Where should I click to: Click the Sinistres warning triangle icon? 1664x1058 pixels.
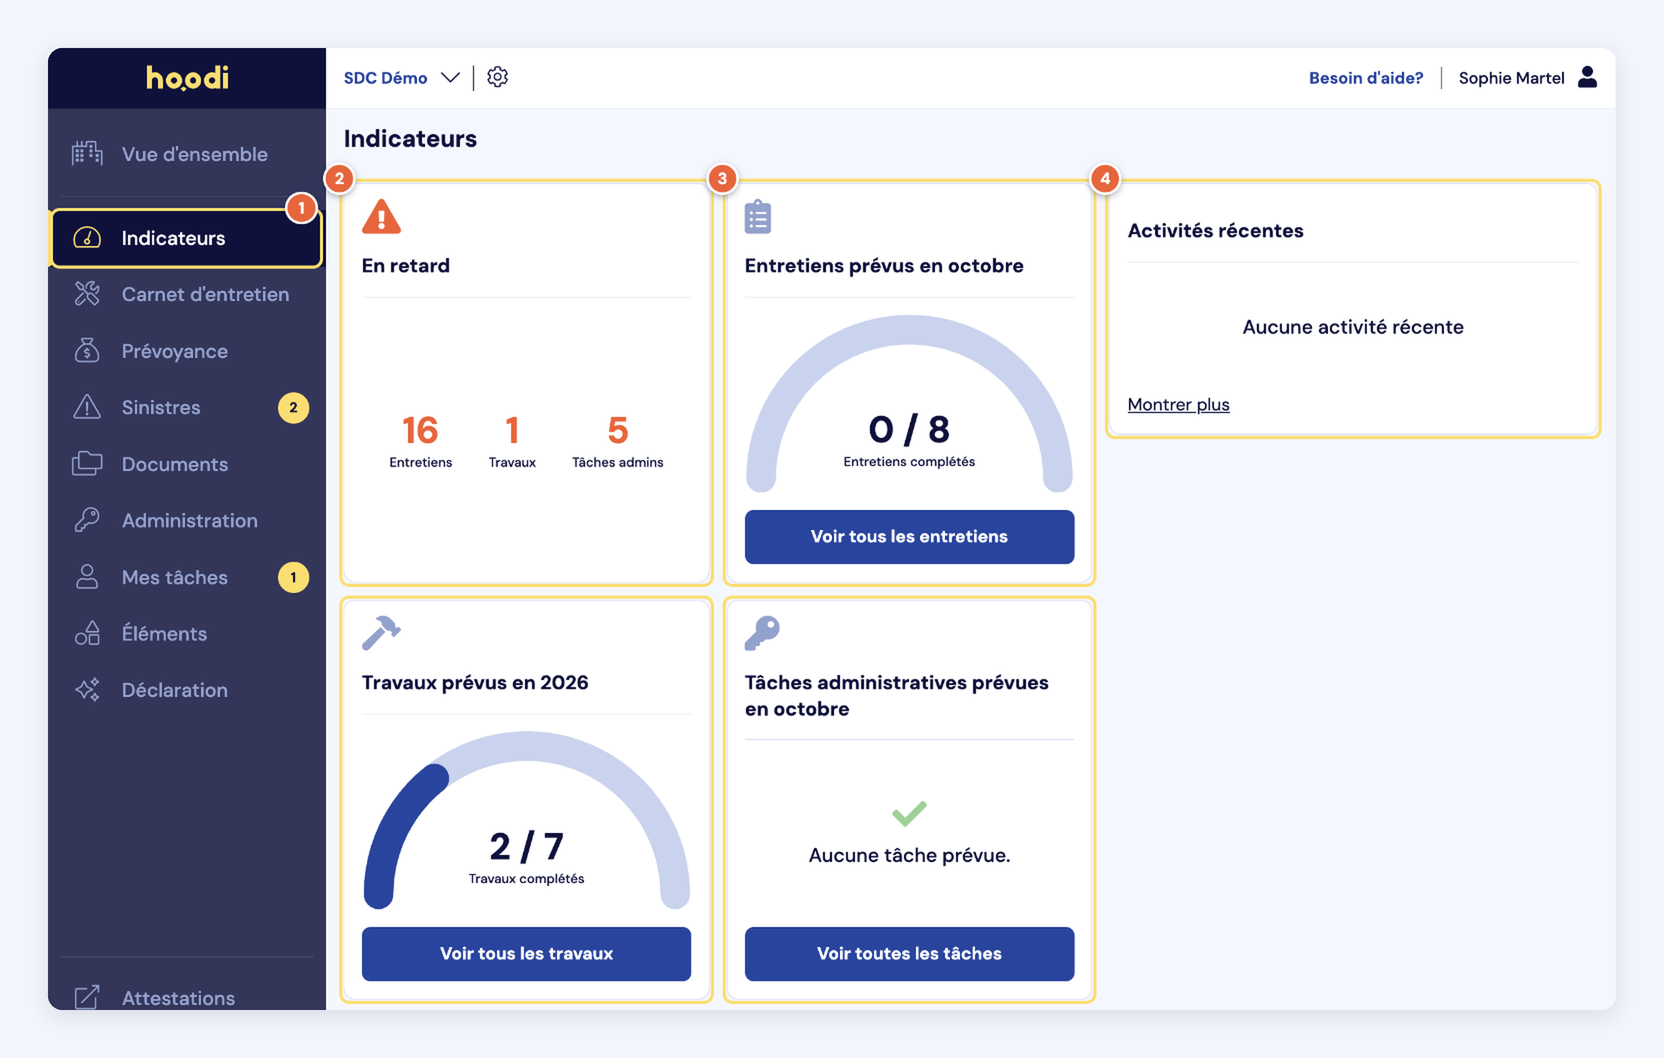tap(87, 407)
